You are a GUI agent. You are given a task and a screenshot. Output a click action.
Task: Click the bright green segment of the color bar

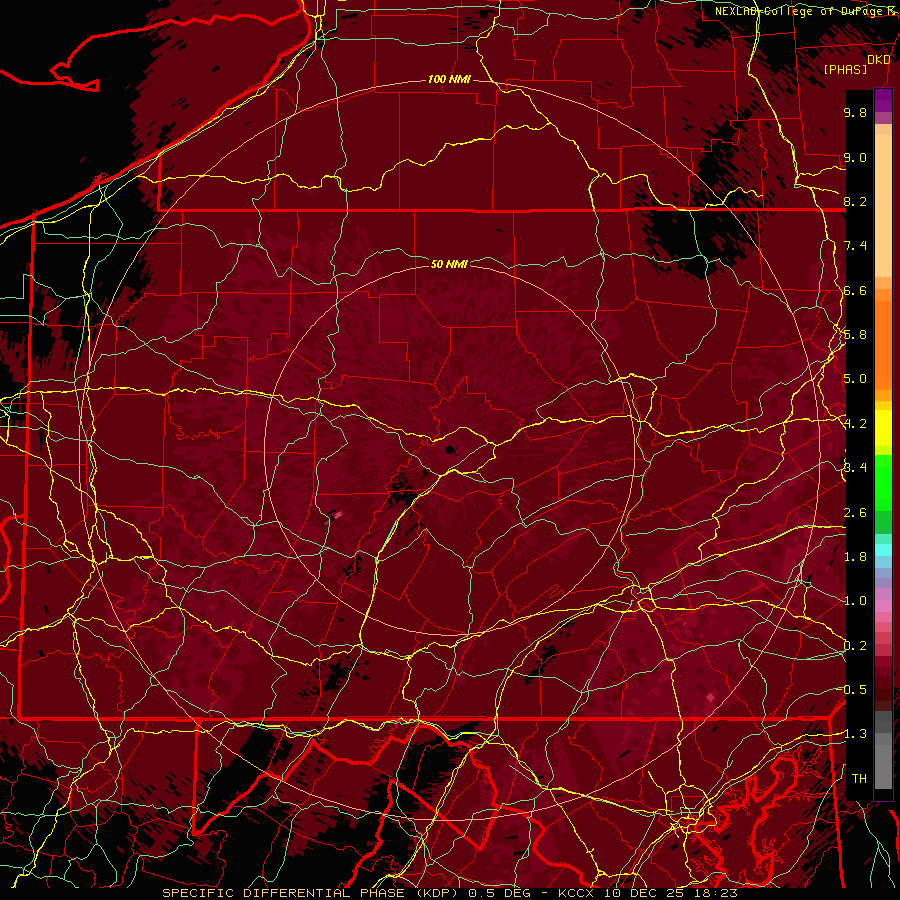click(883, 483)
